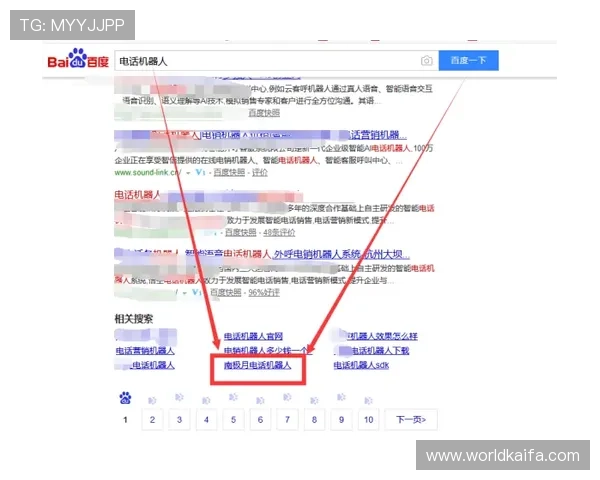Go to results page 10
Image resolution: width=600 pixels, height=480 pixels.
pyautogui.click(x=368, y=420)
